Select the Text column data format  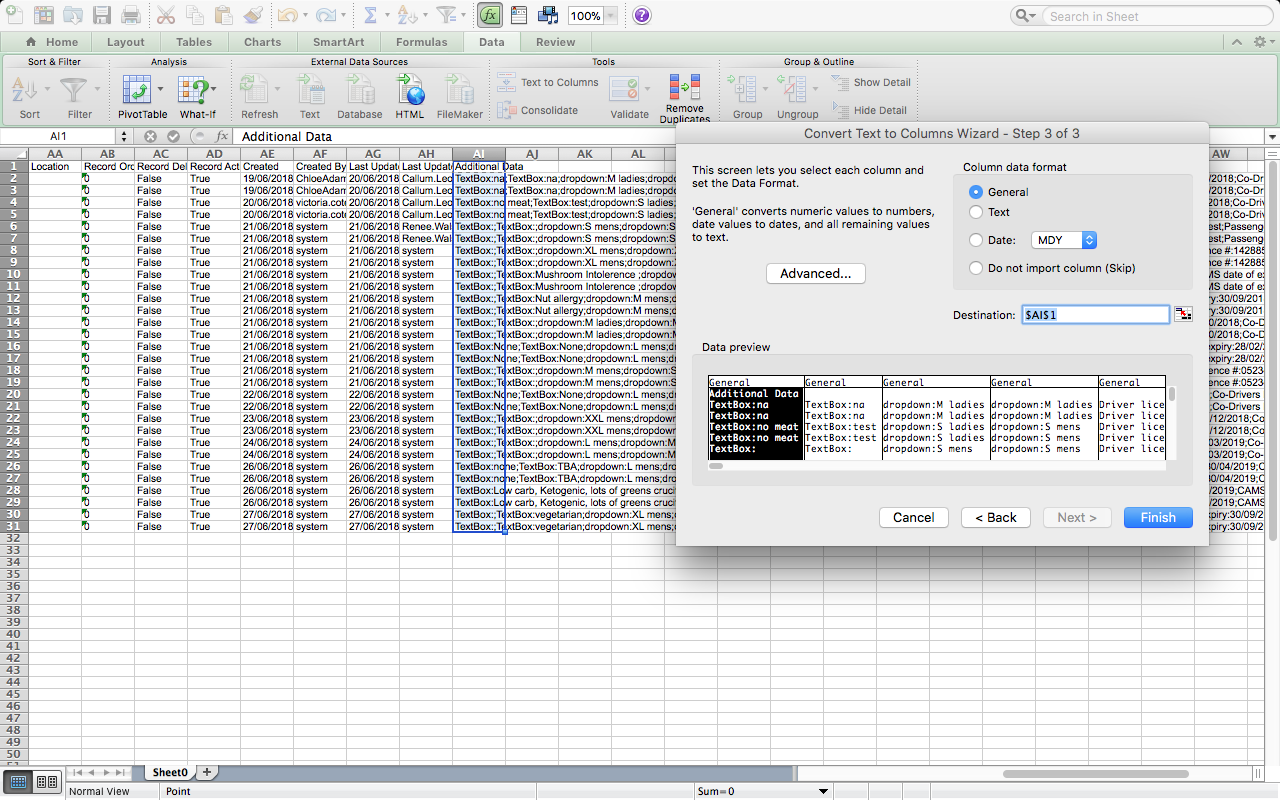click(x=976, y=212)
